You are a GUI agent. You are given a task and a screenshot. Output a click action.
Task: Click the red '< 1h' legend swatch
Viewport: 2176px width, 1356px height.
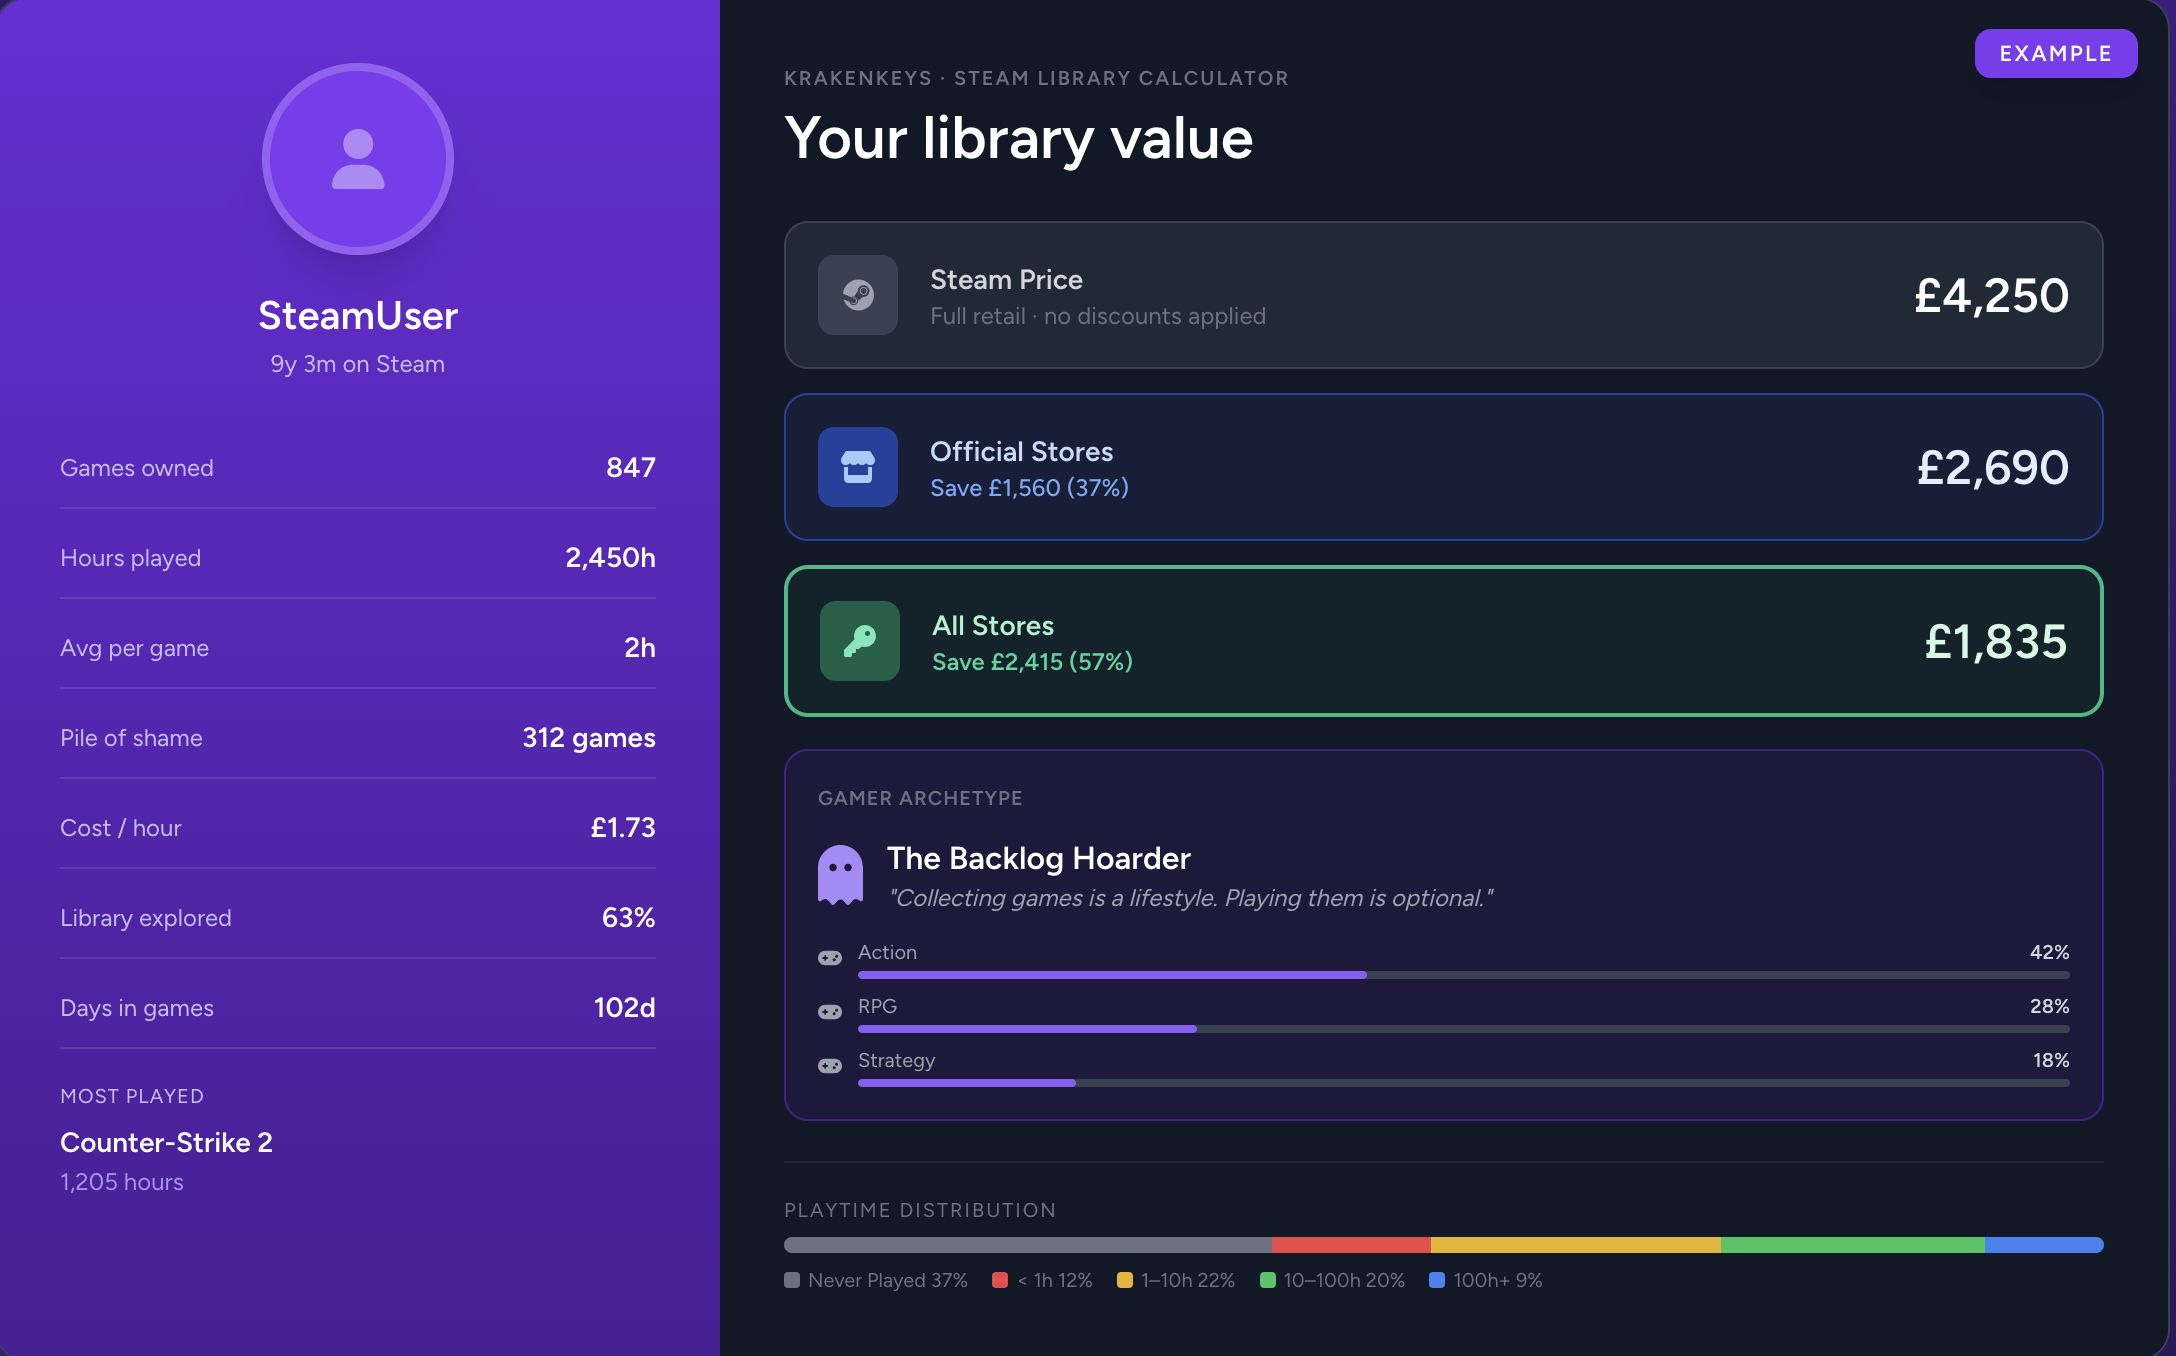[x=1000, y=1280]
